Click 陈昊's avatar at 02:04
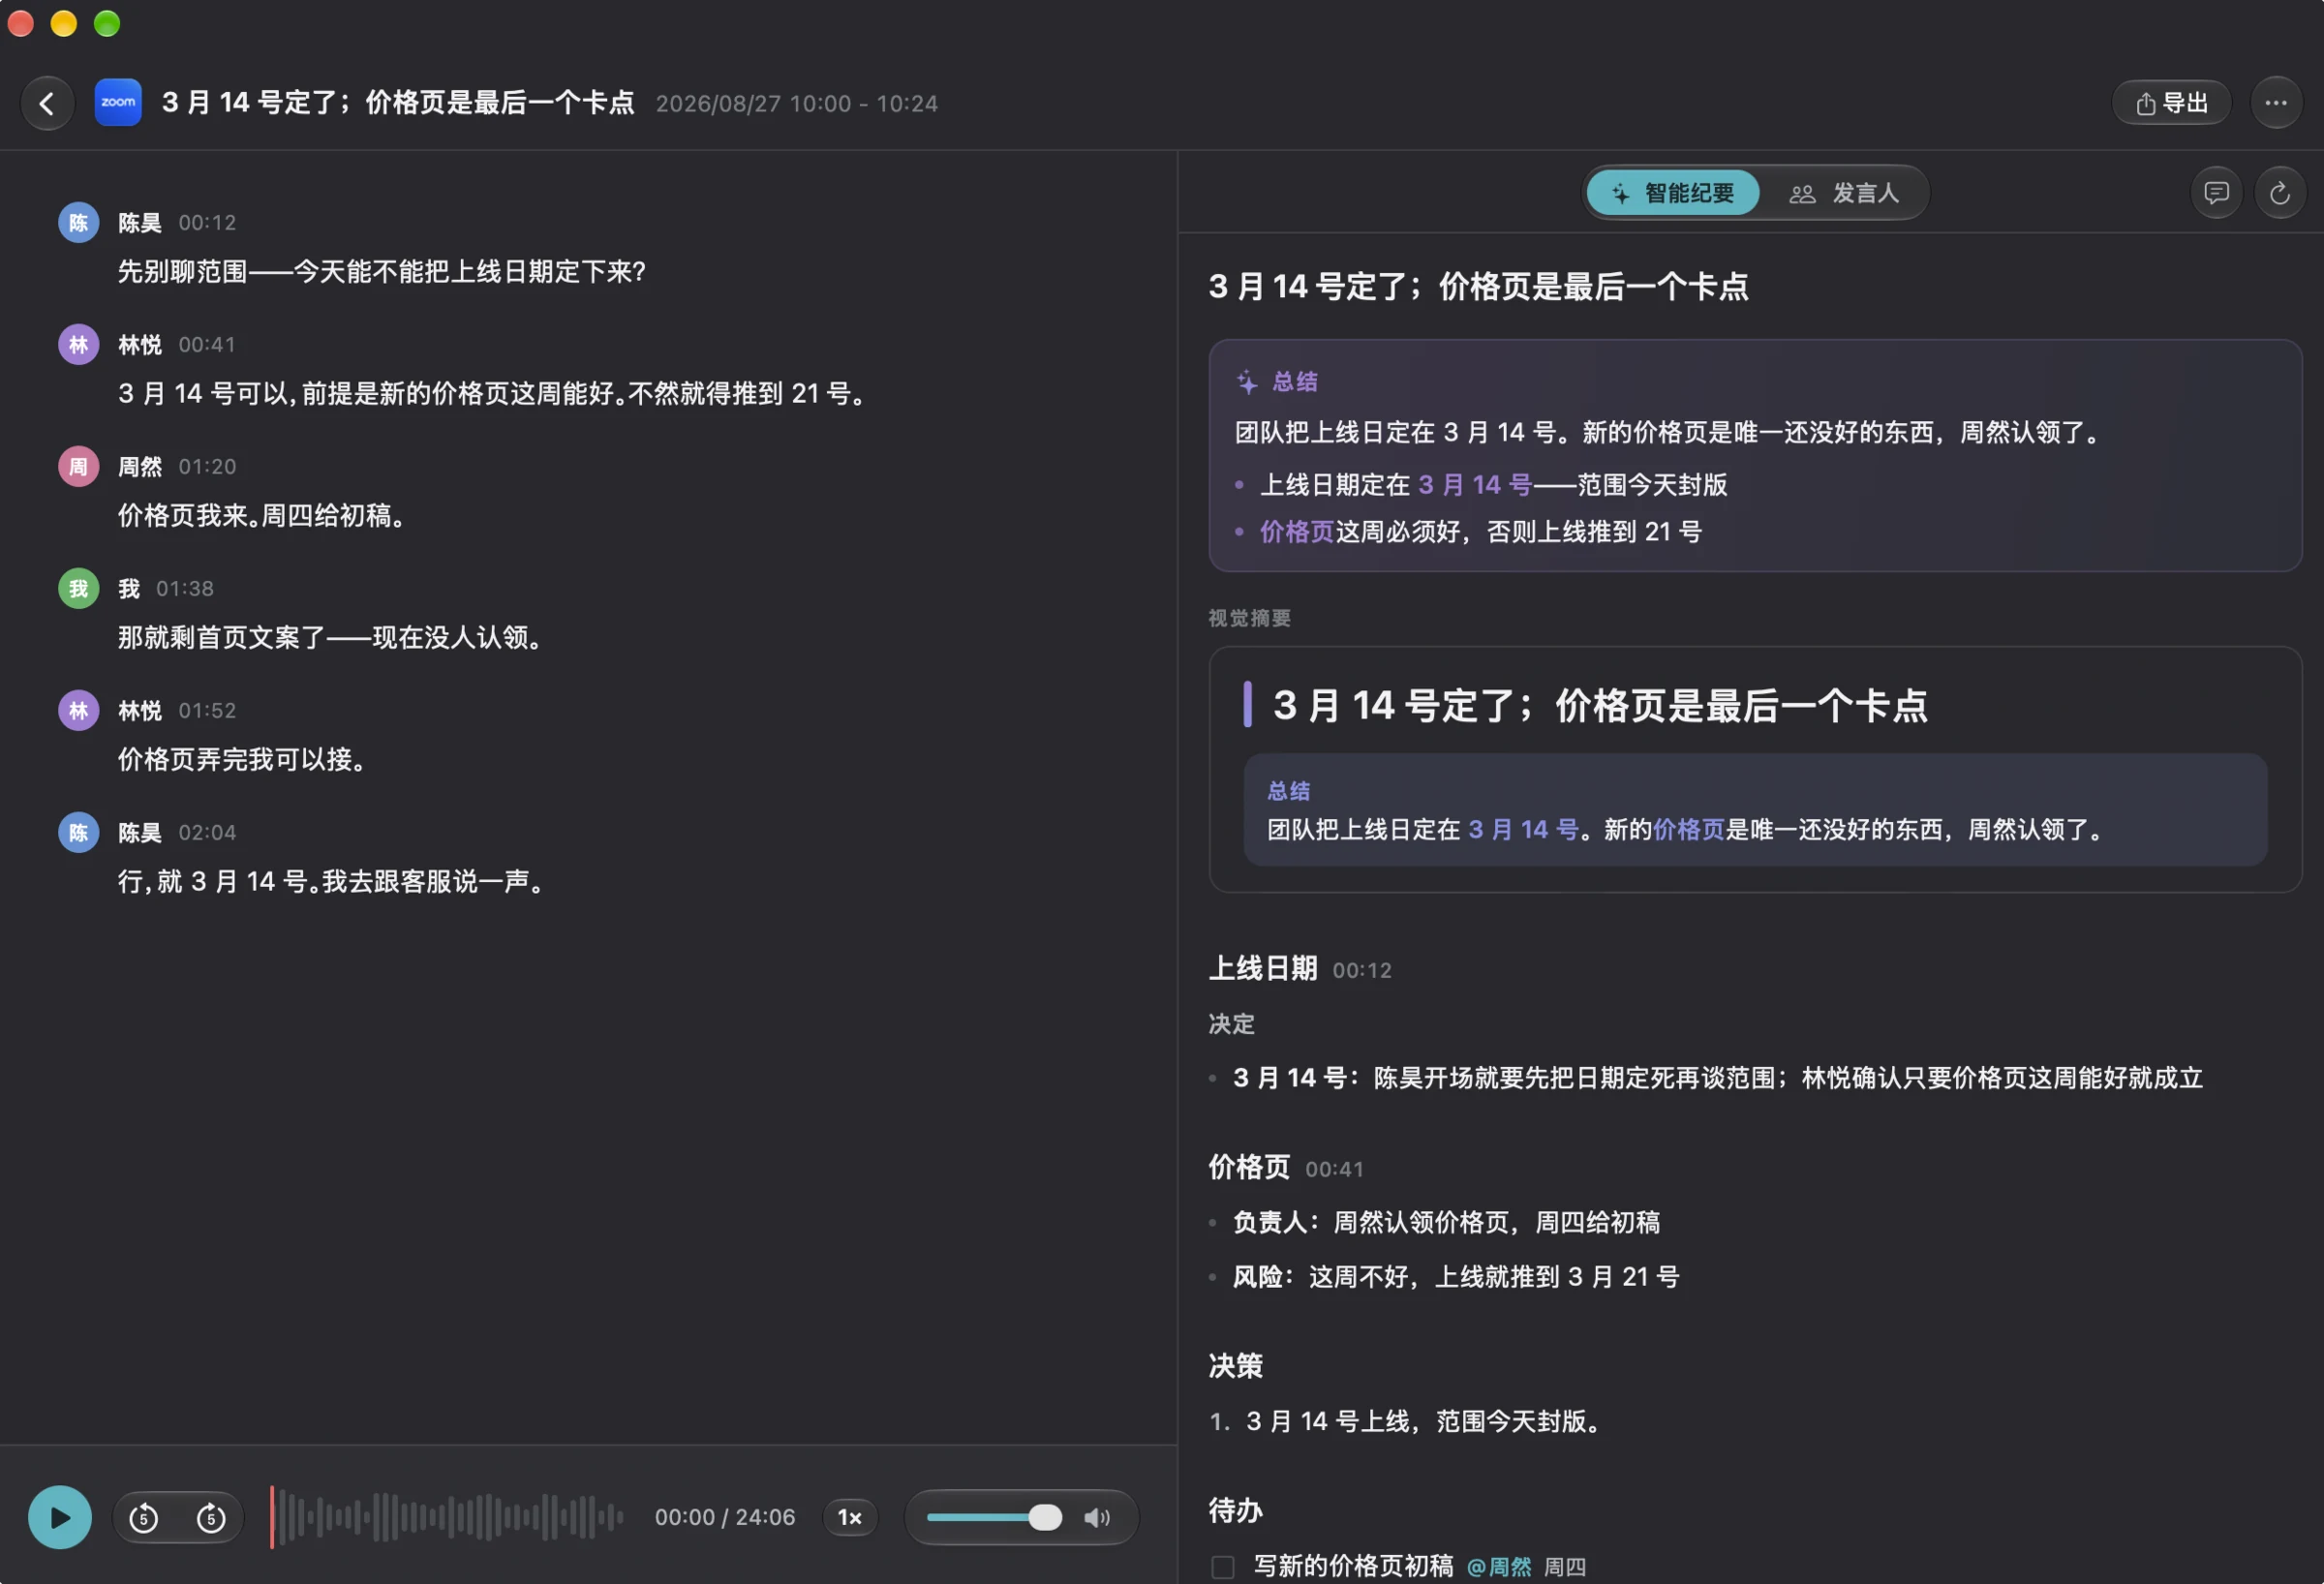Viewport: 2324px width, 1584px height. 78,832
